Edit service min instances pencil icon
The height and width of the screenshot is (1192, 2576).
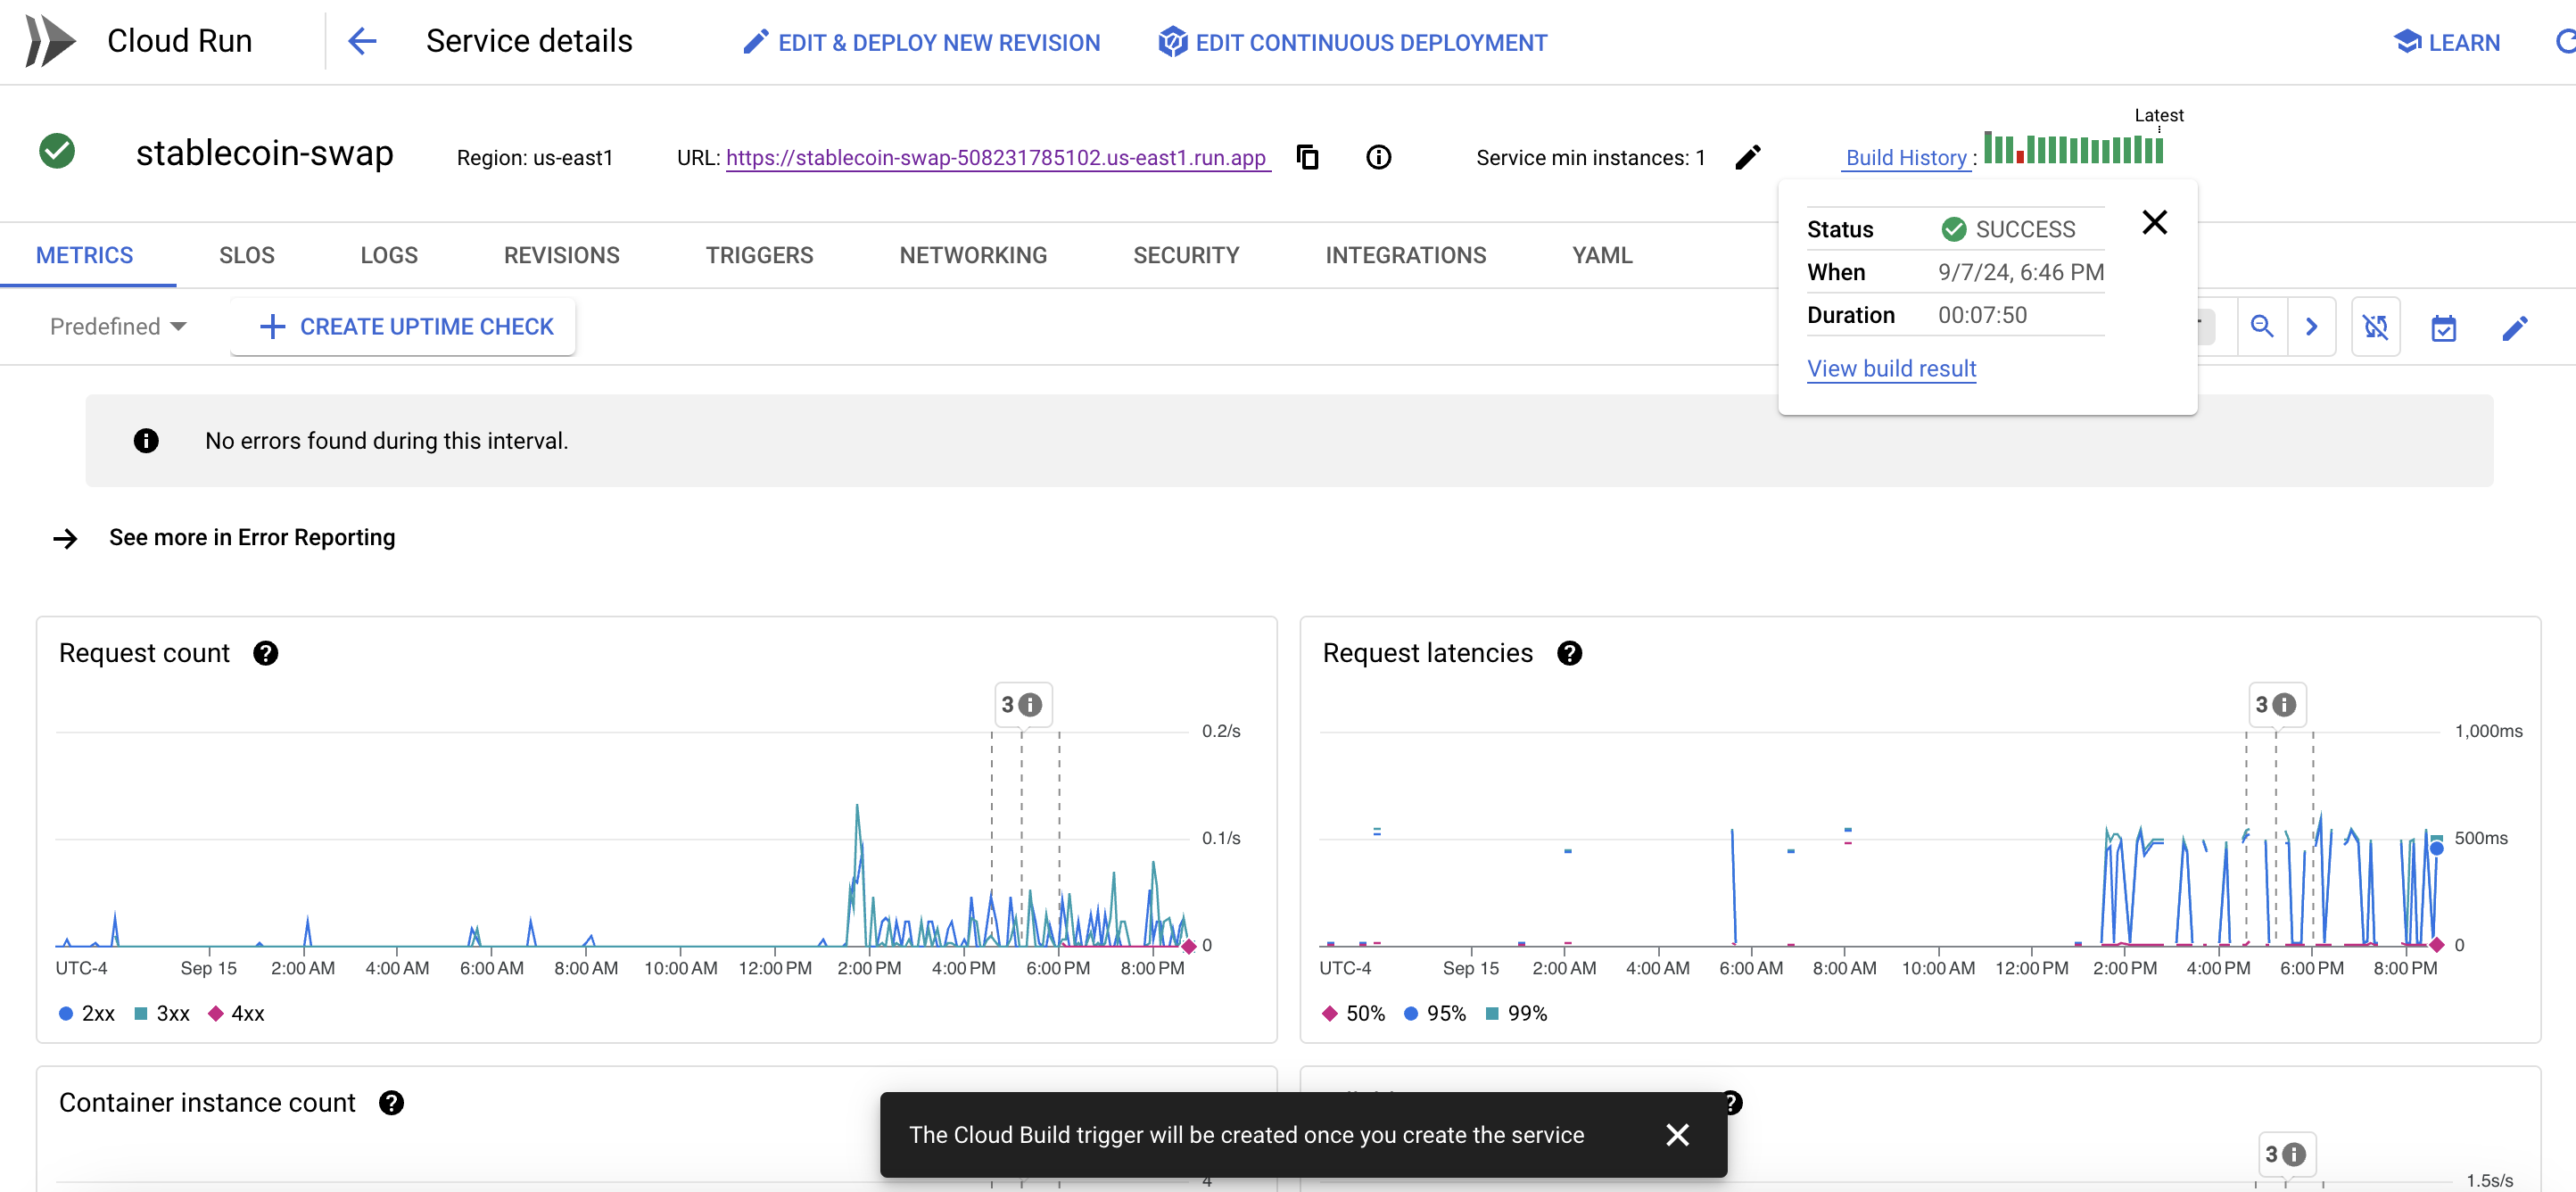(x=1747, y=157)
